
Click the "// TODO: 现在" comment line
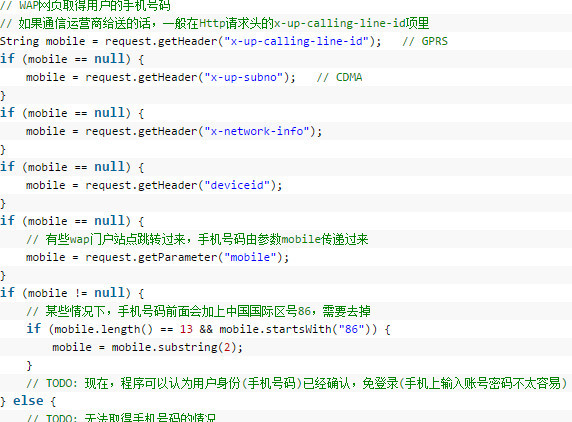[x=297, y=383]
